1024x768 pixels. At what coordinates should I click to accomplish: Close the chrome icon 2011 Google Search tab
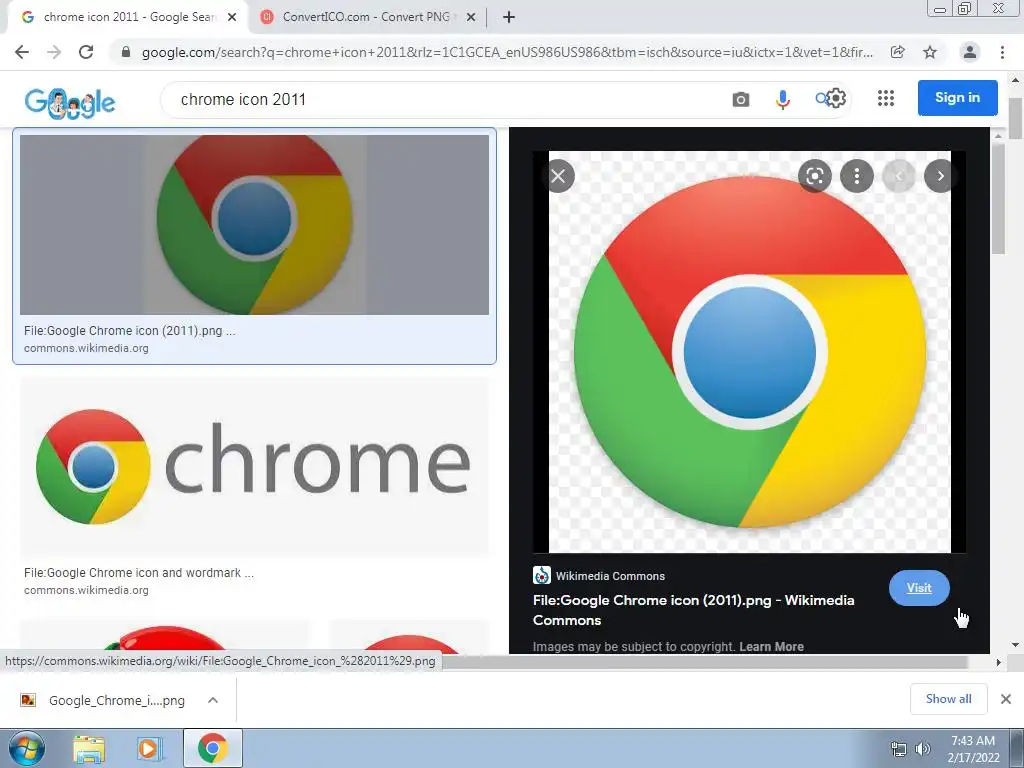pyautogui.click(x=232, y=17)
